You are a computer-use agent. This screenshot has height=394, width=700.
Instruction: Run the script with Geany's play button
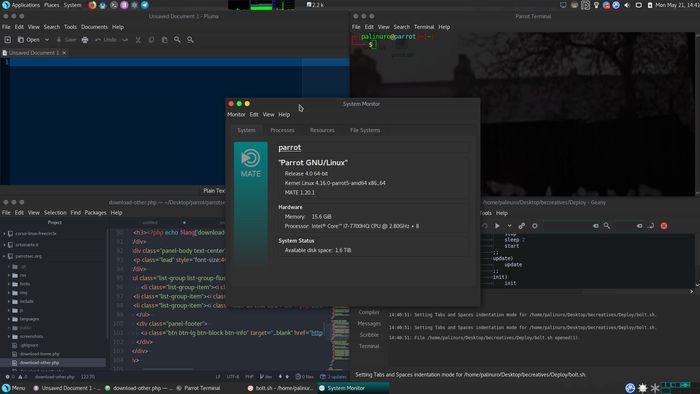click(497, 226)
